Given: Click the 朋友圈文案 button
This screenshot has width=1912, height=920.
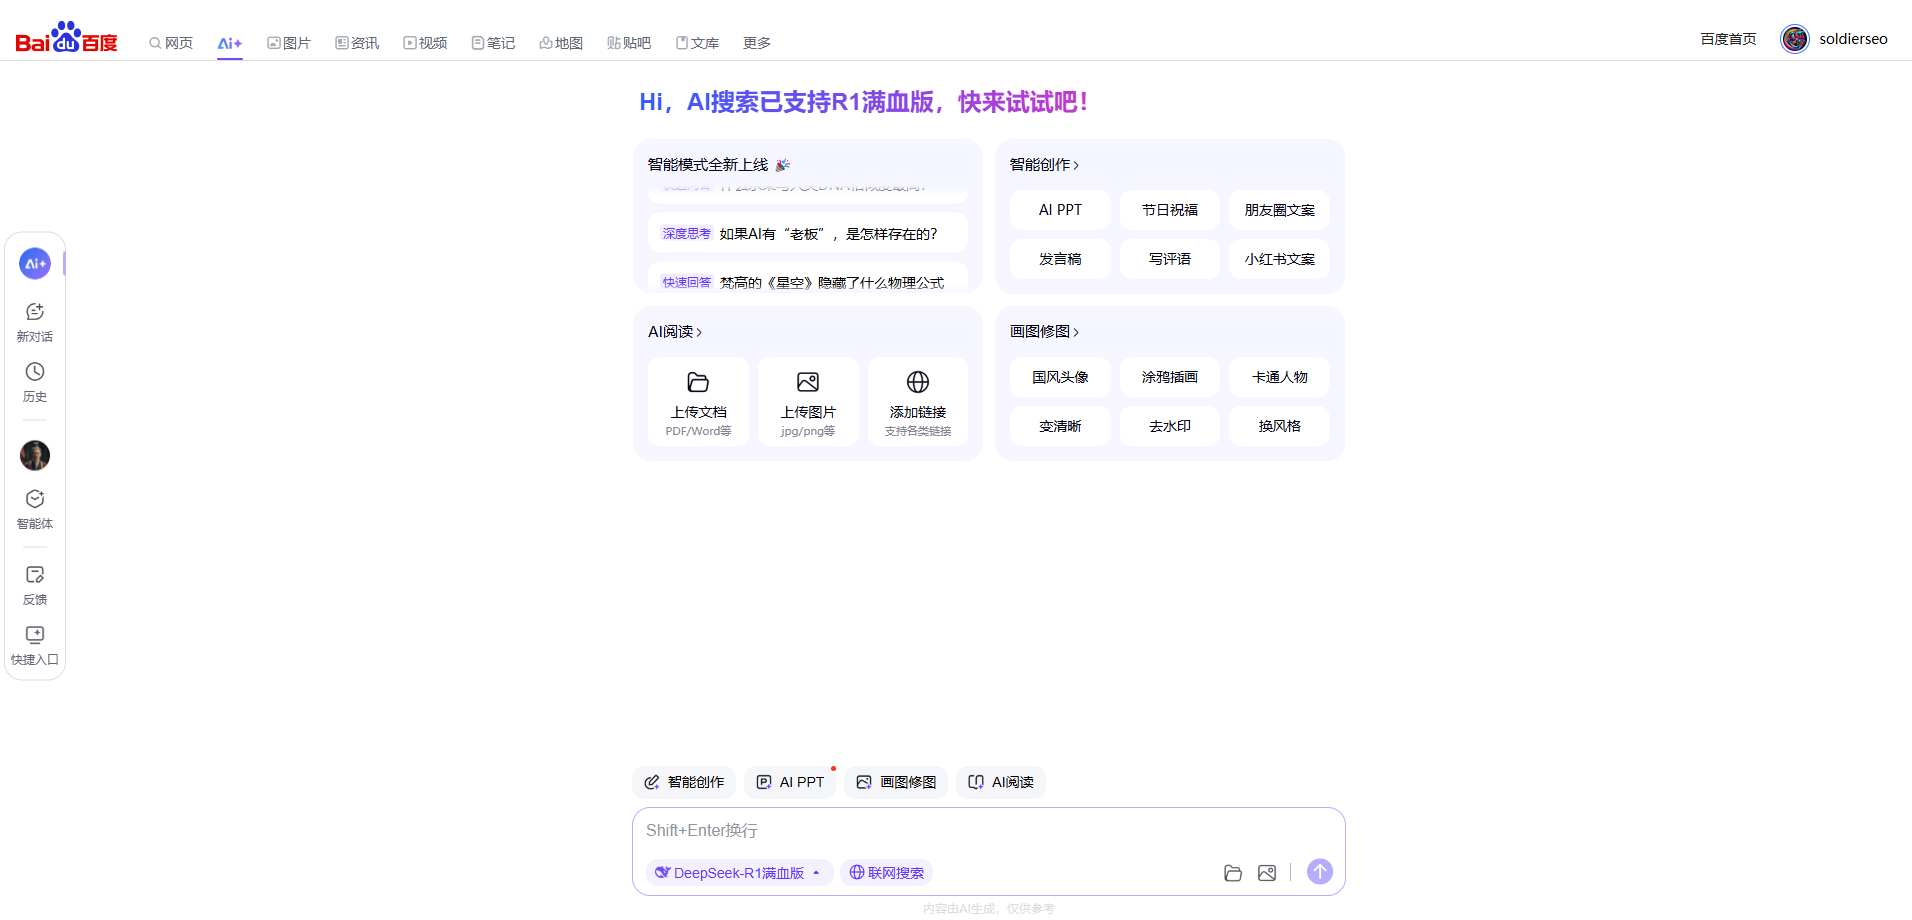Looking at the screenshot, I should pos(1280,210).
